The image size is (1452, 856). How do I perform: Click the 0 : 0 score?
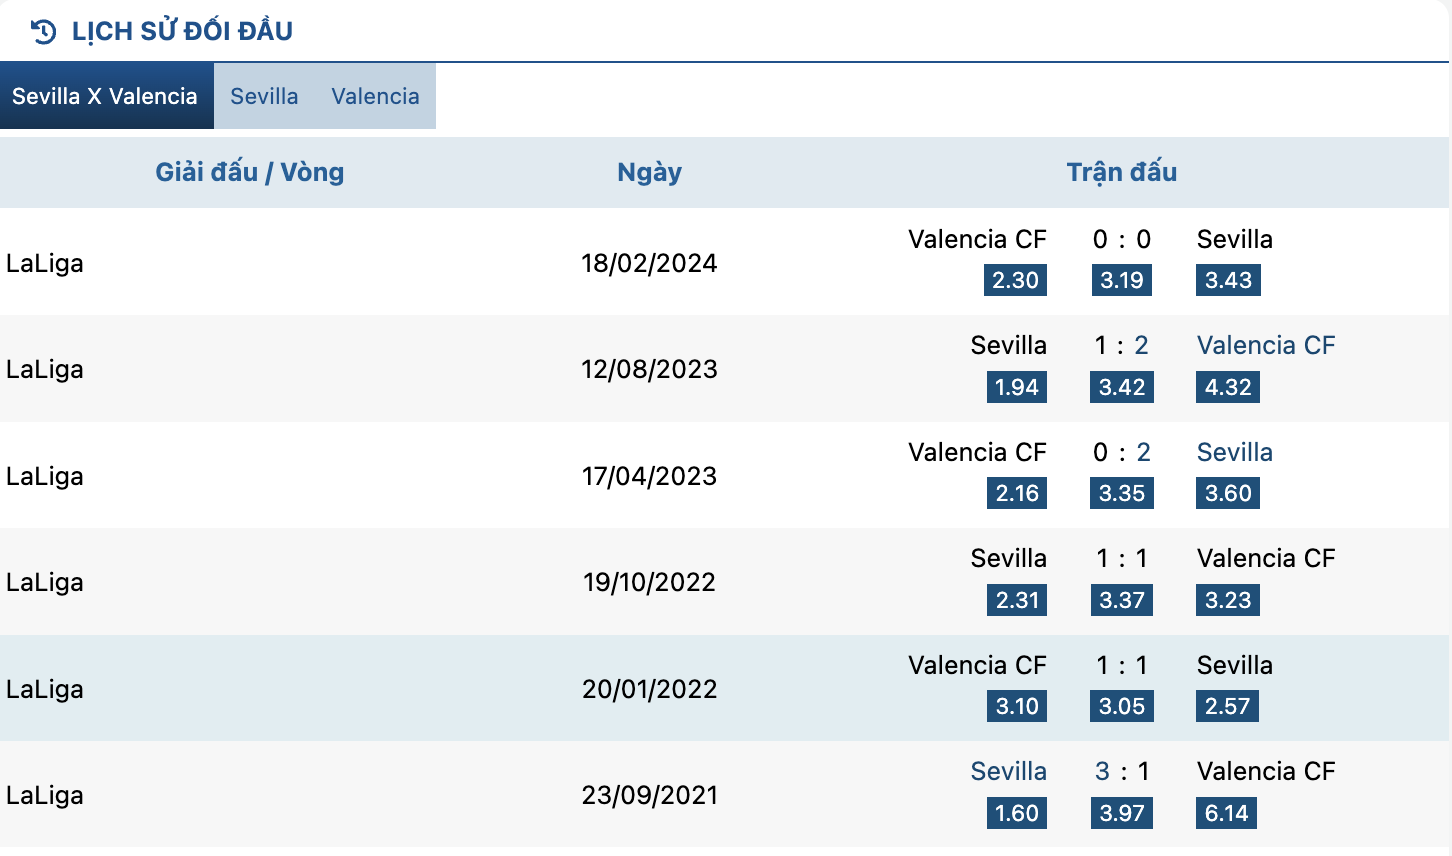[1121, 239]
